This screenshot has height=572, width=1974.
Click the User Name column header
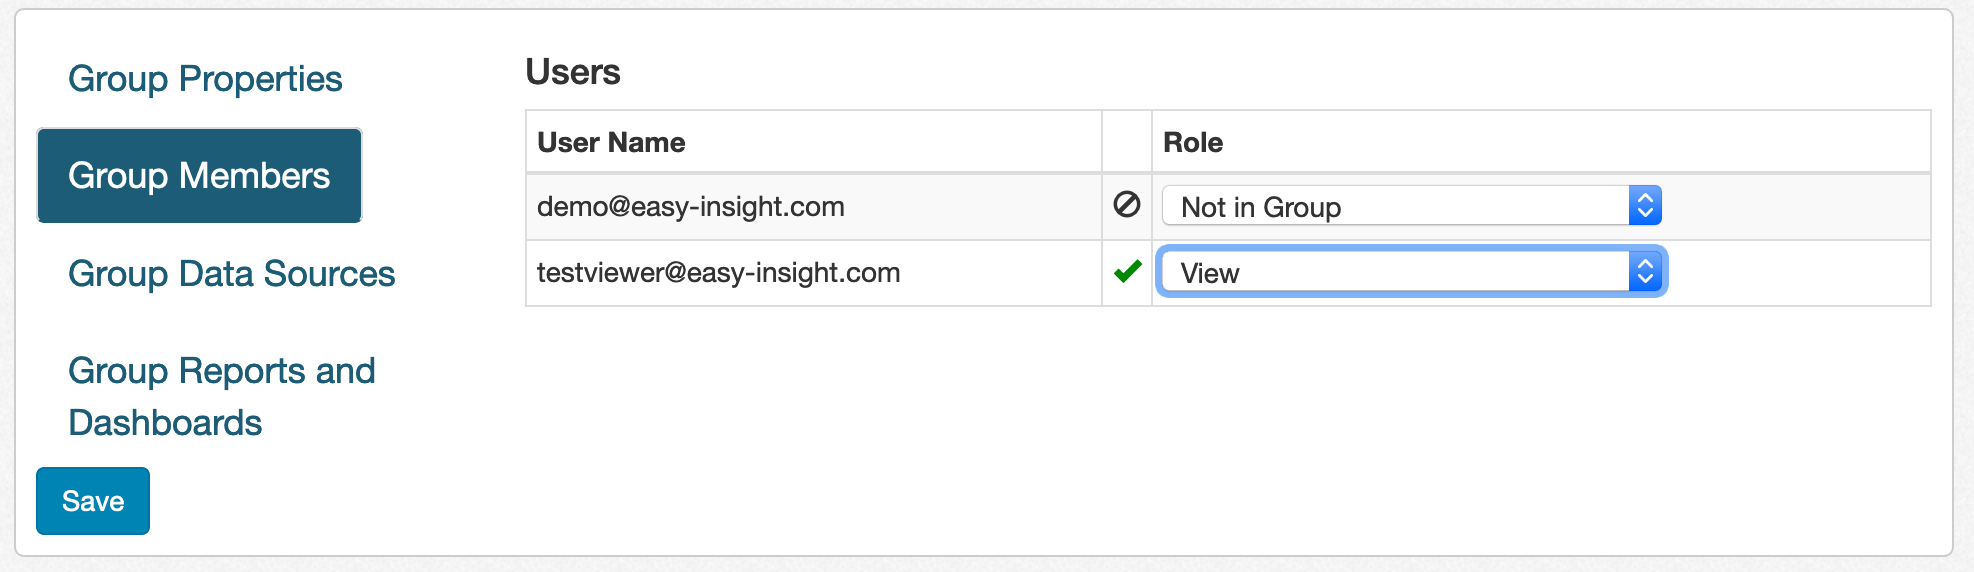[611, 142]
